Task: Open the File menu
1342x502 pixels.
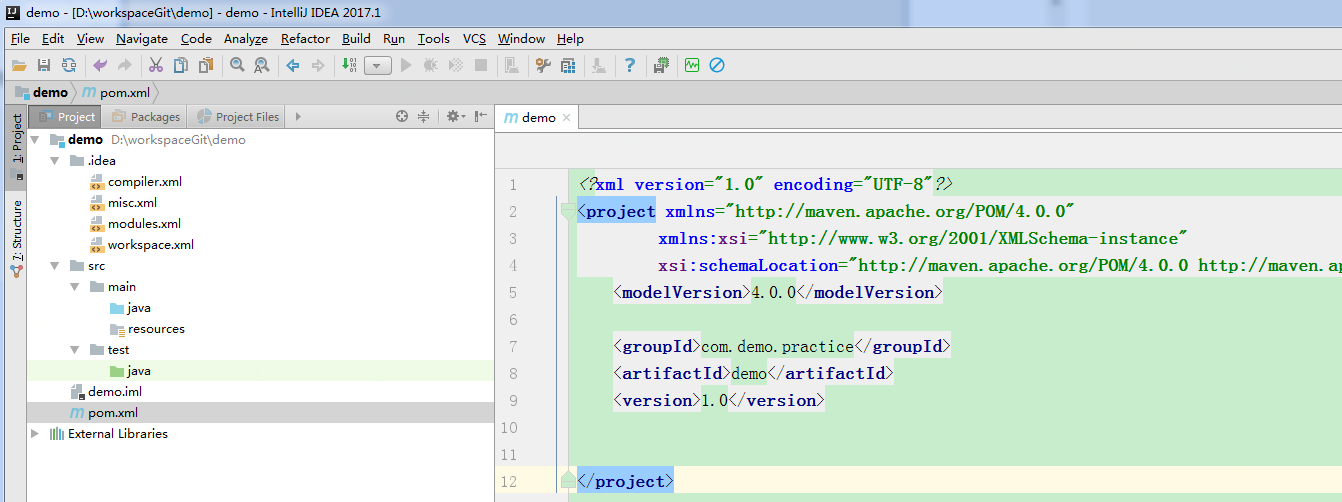Action: (x=20, y=39)
